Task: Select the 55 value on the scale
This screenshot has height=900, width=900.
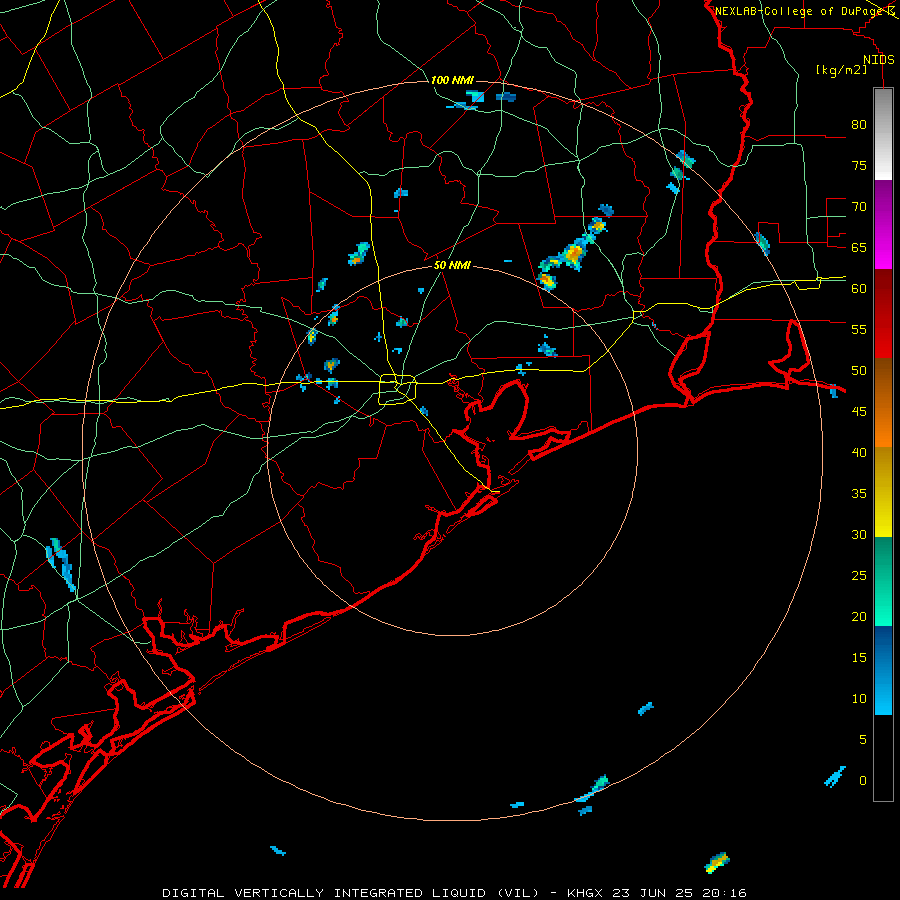Action: (x=859, y=329)
